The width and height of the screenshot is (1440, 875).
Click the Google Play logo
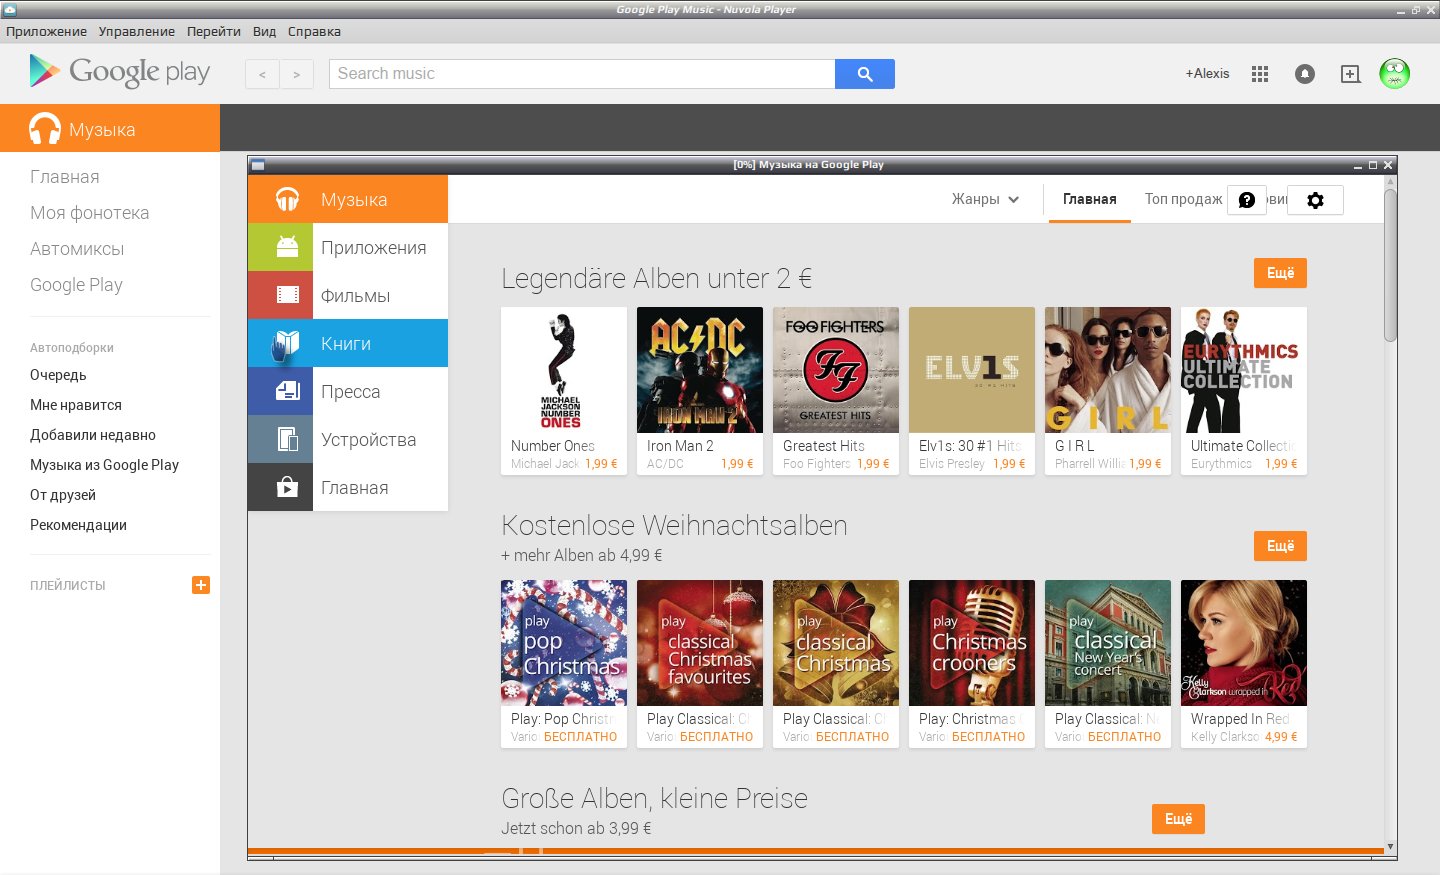tap(120, 72)
